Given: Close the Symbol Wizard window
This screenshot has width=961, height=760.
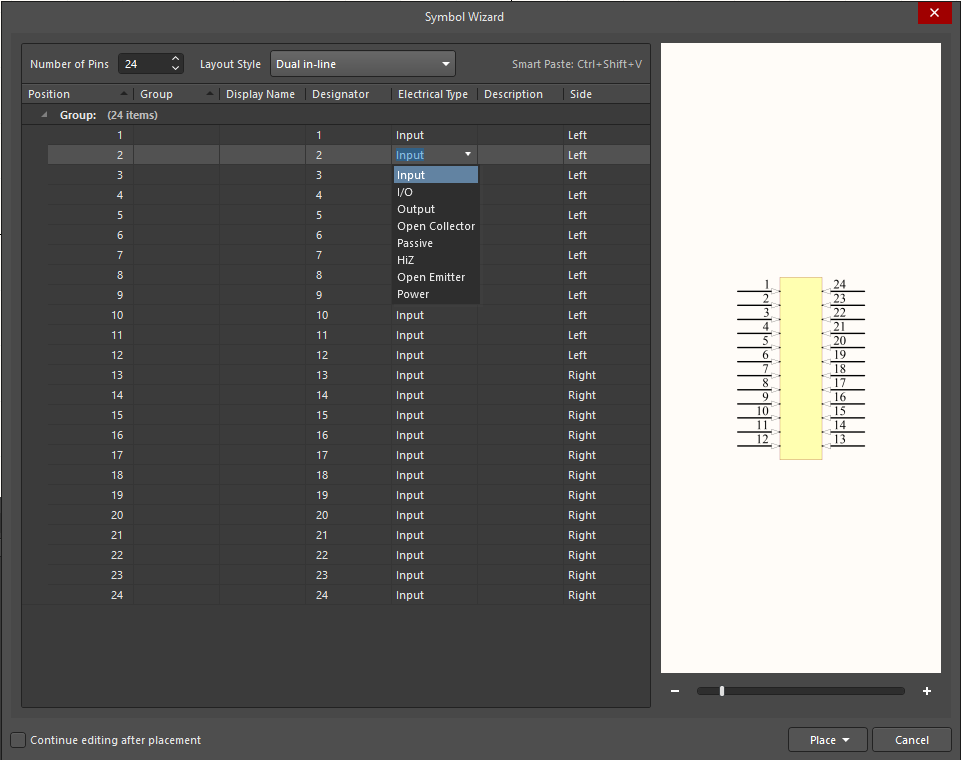Looking at the screenshot, I should coord(934,13).
